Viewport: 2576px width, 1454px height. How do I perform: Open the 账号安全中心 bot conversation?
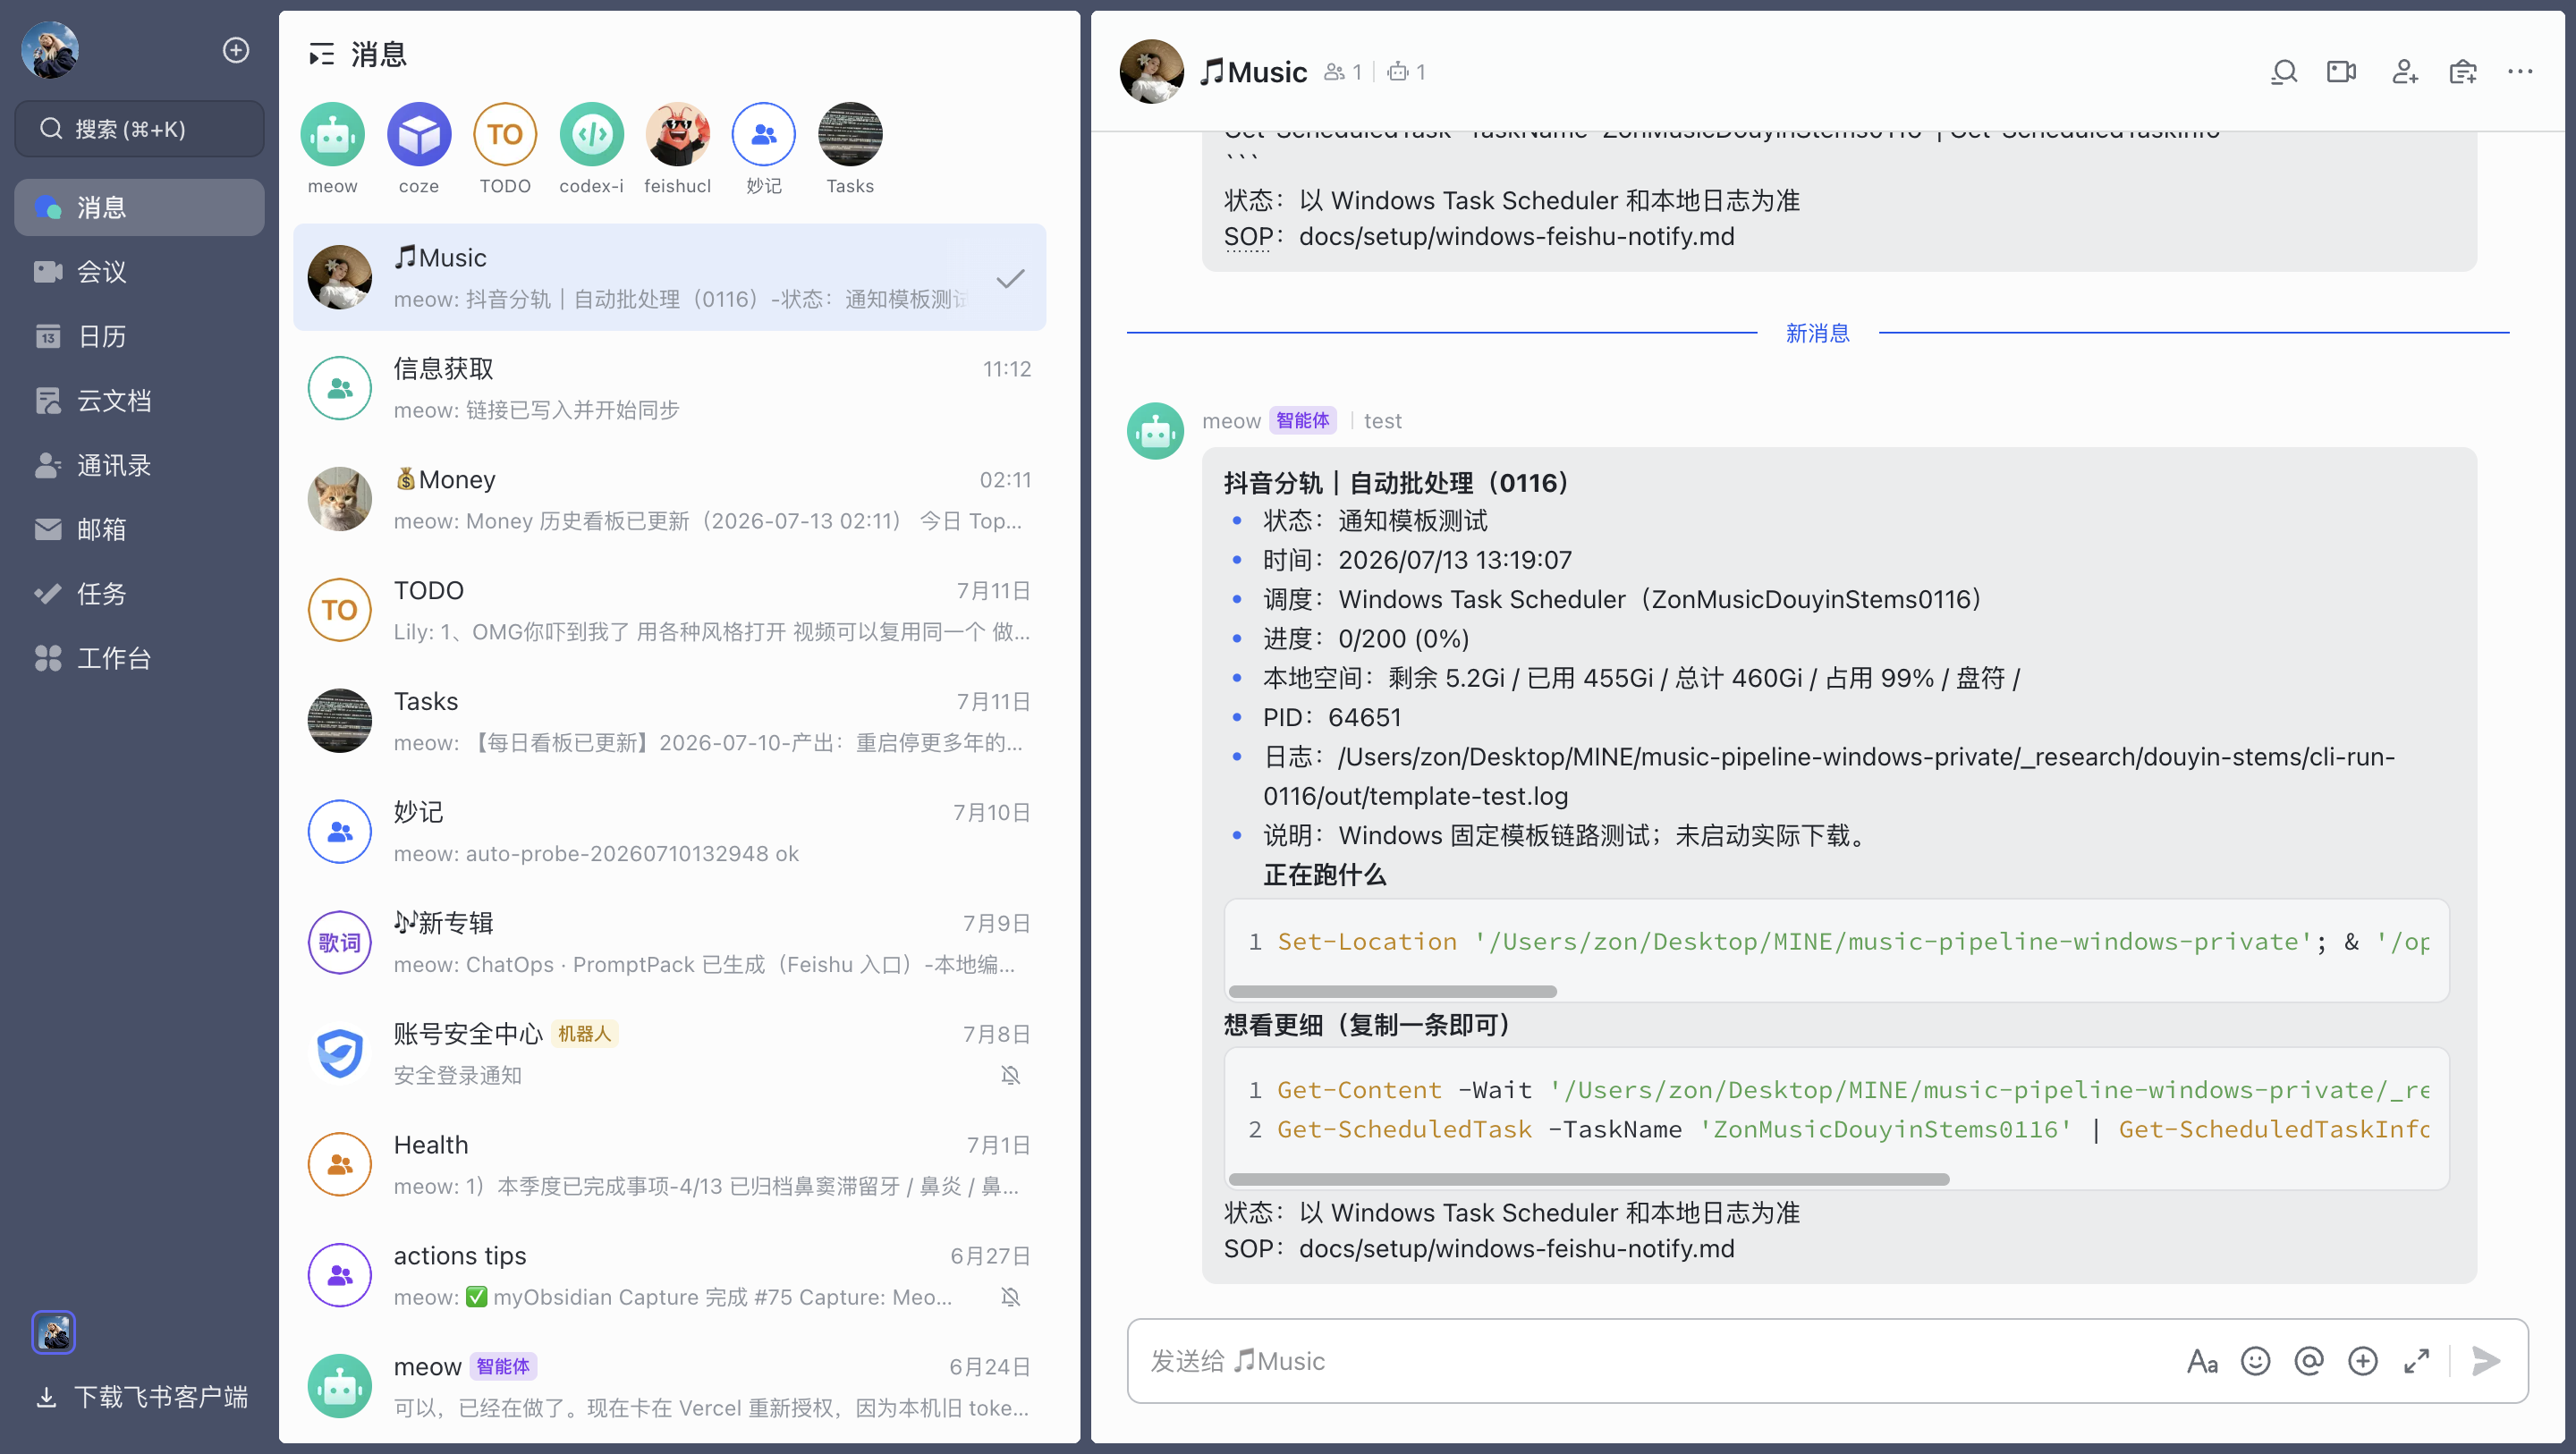click(x=670, y=1054)
